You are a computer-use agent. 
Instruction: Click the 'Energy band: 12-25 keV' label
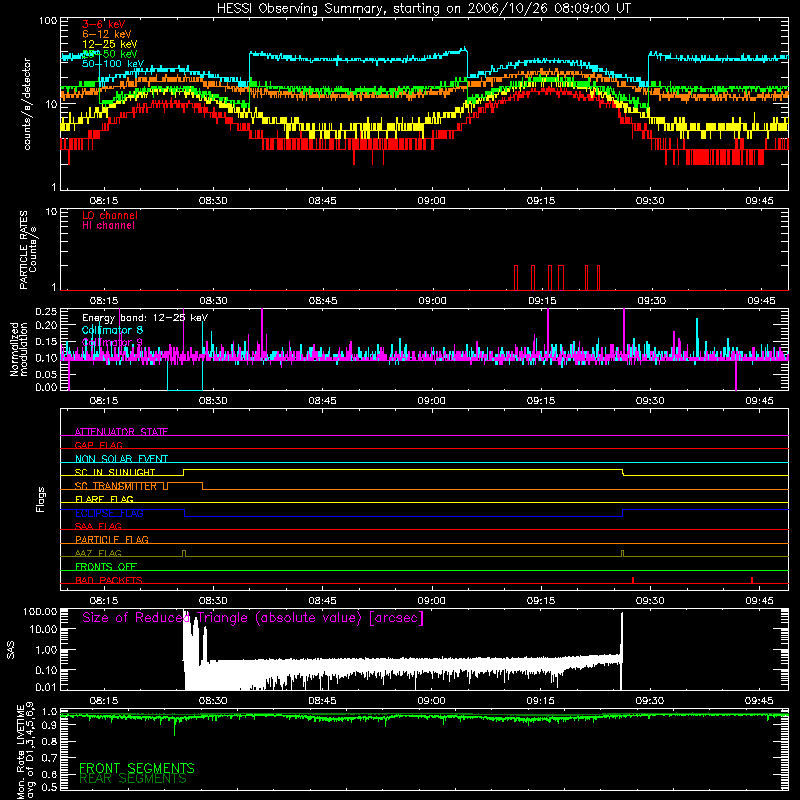(x=145, y=318)
